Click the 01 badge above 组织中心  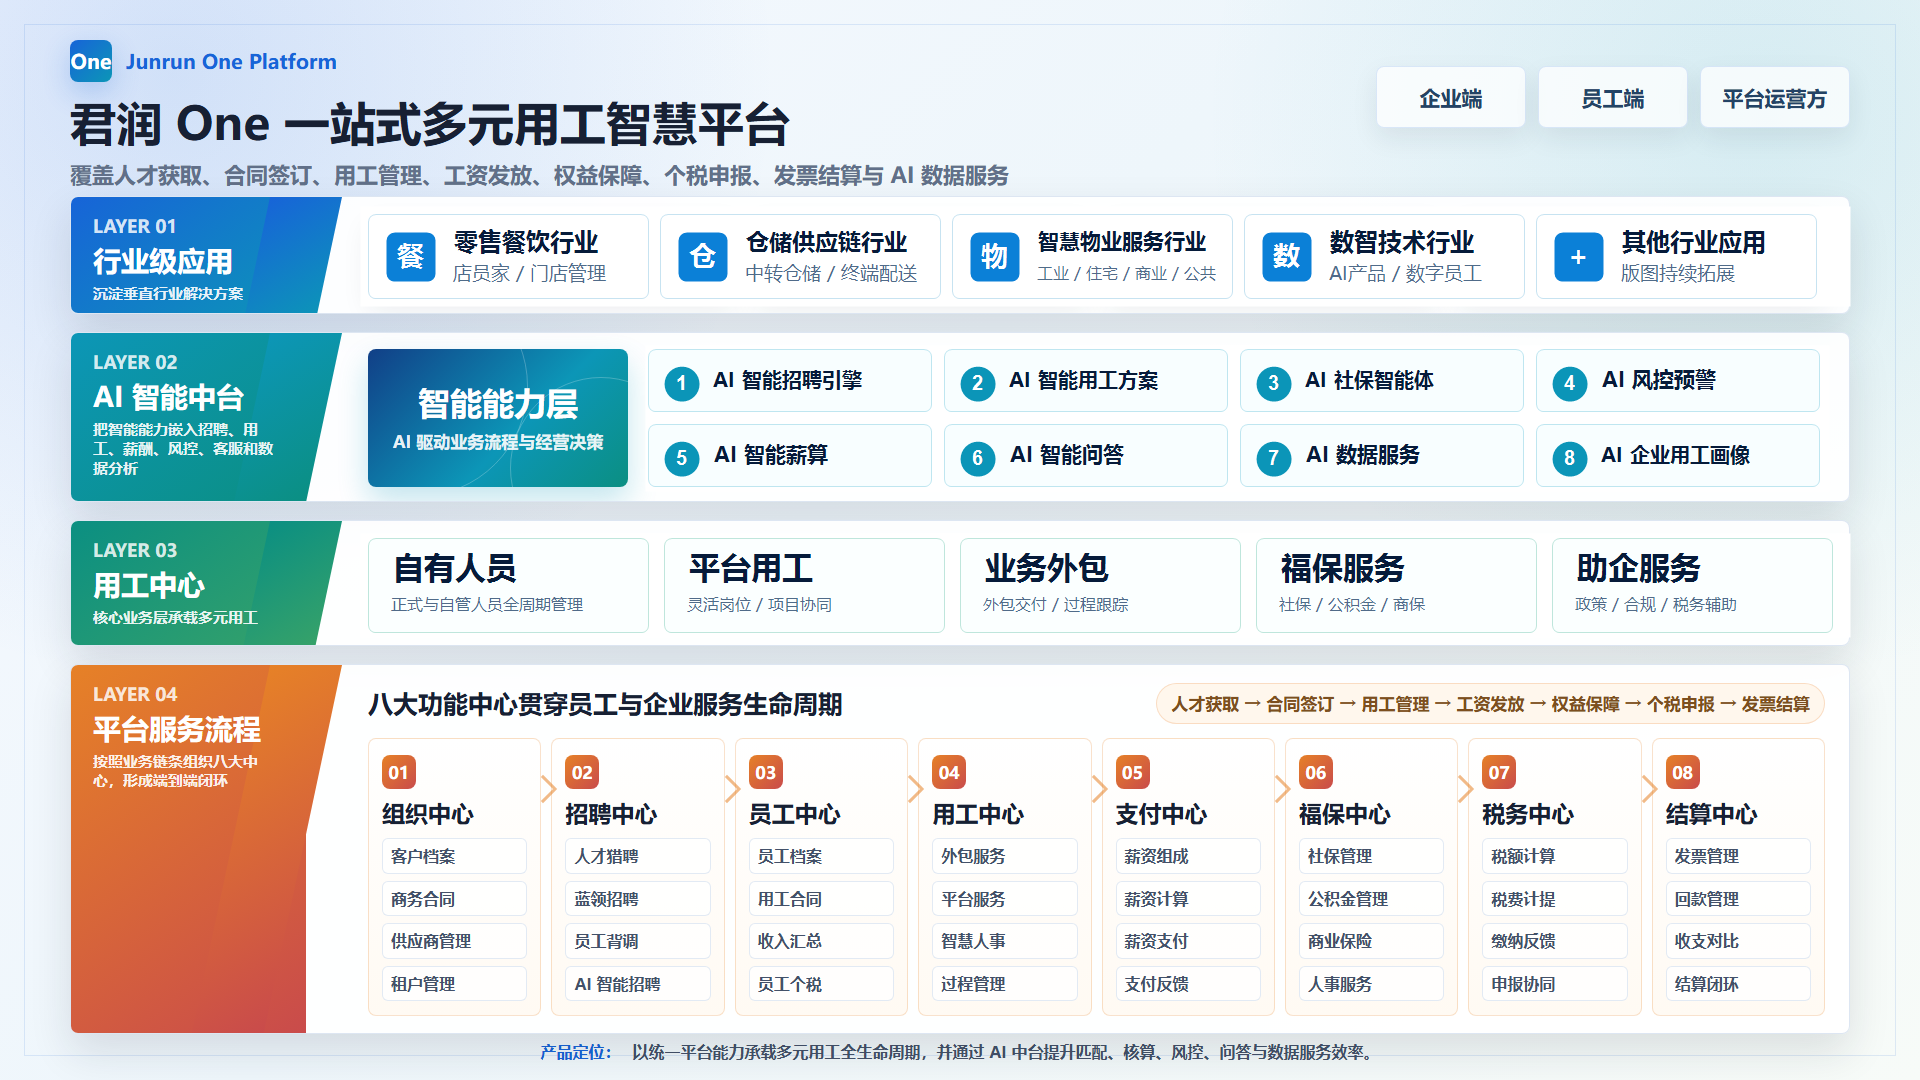pos(399,772)
